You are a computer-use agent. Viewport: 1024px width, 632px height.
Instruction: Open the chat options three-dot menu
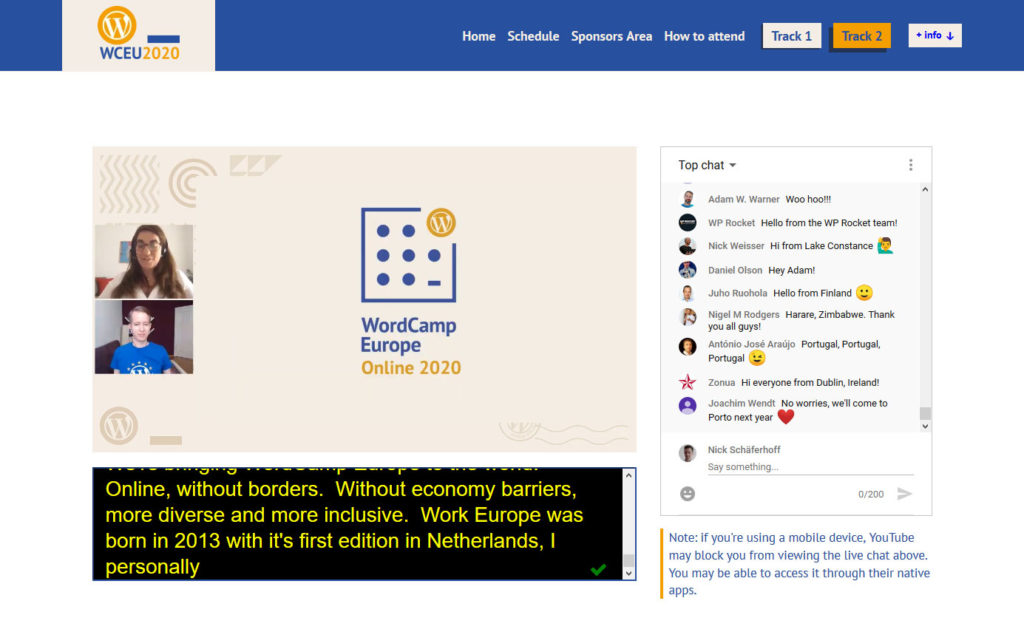tap(910, 165)
